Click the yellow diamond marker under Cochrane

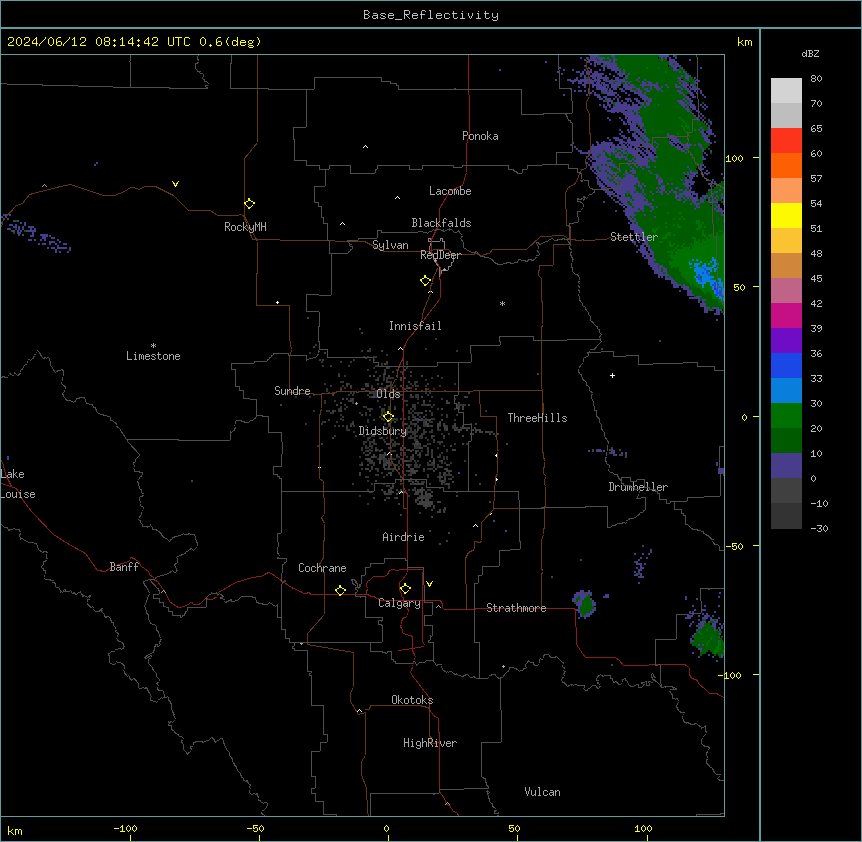(340, 590)
